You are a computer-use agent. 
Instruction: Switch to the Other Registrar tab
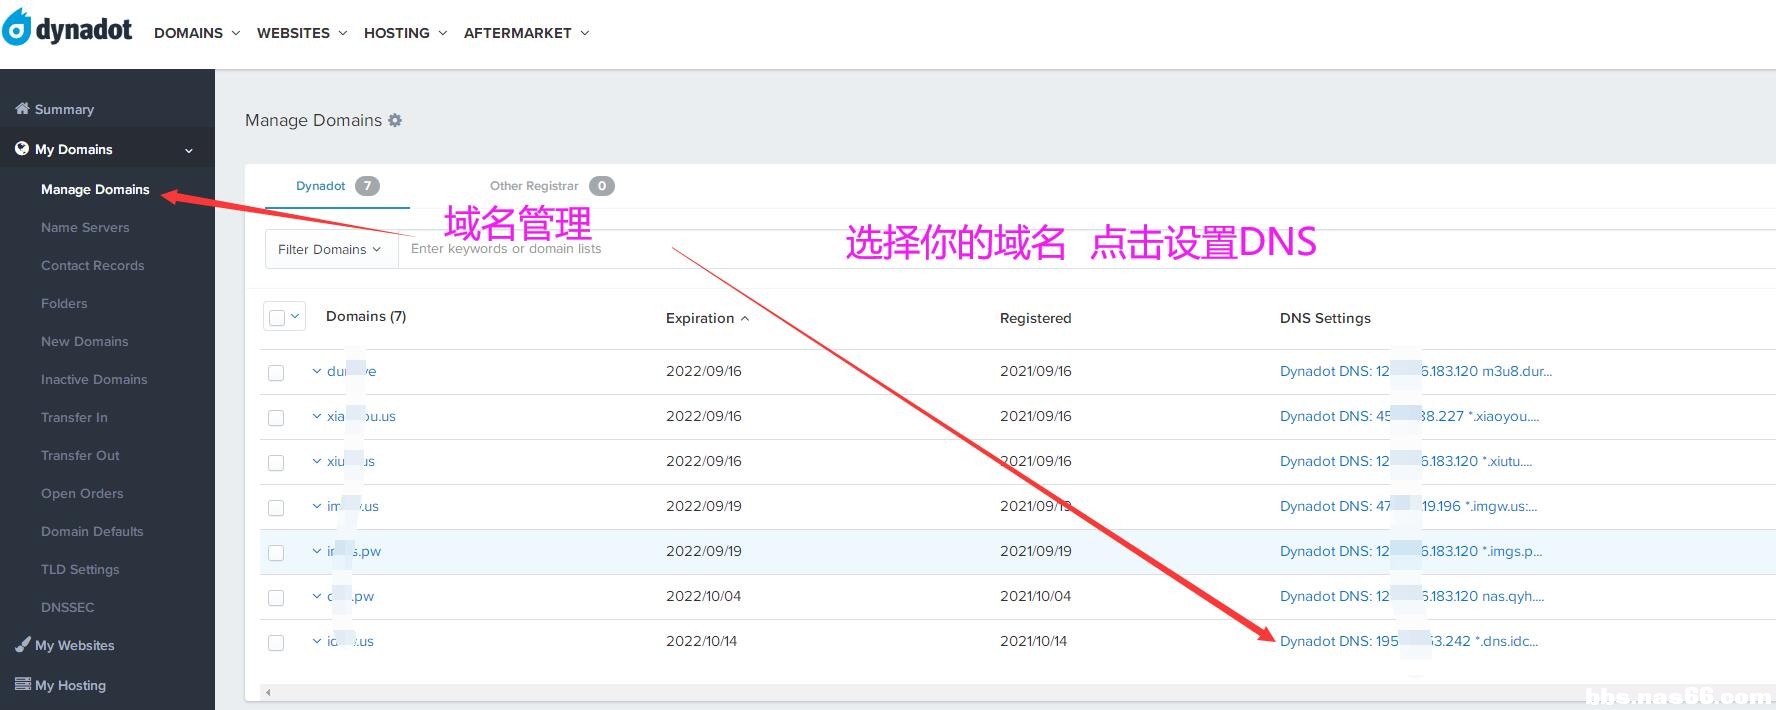[x=551, y=186]
